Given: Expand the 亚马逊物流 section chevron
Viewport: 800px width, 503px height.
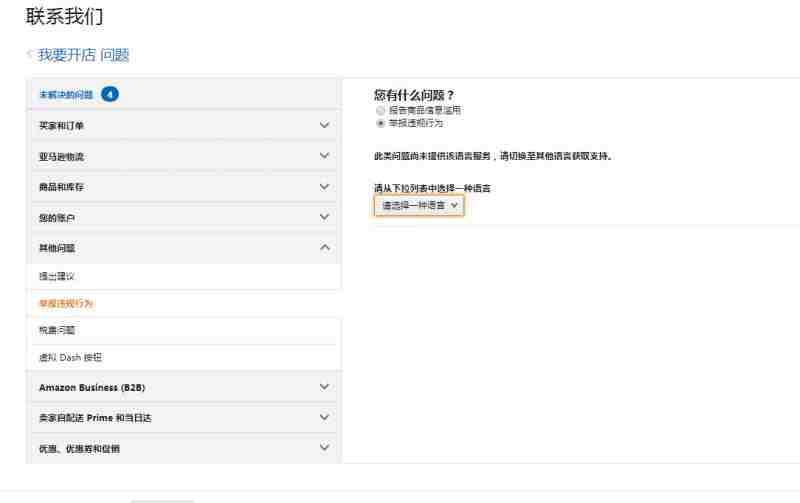Looking at the screenshot, I should pos(323,156).
